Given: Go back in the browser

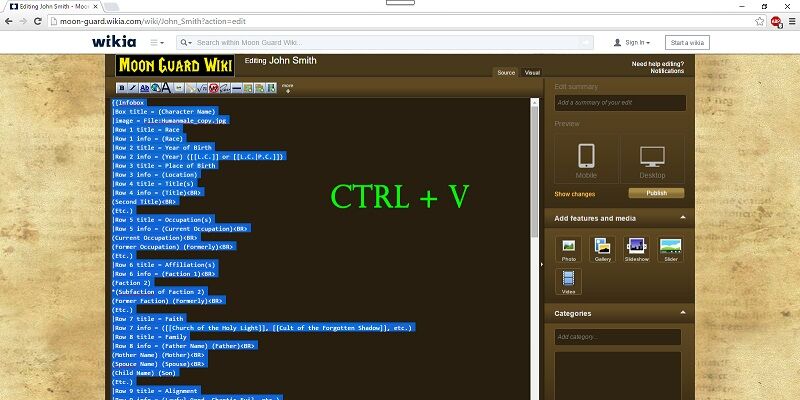Looking at the screenshot, I should coord(9,21).
